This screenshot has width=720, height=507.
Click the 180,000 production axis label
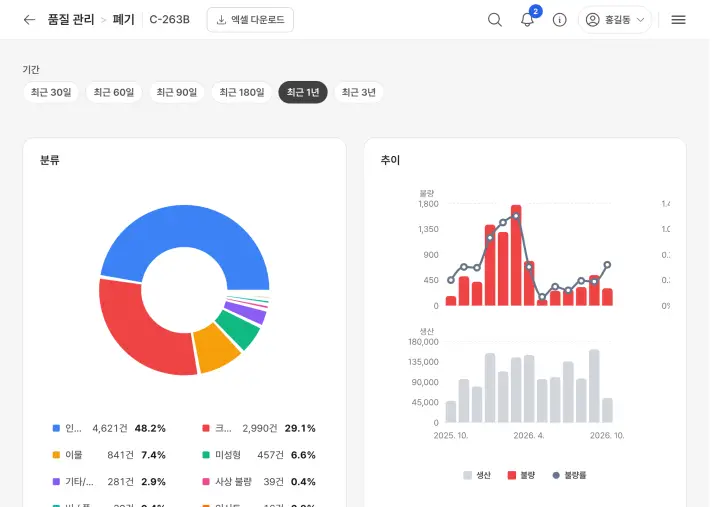click(423, 342)
